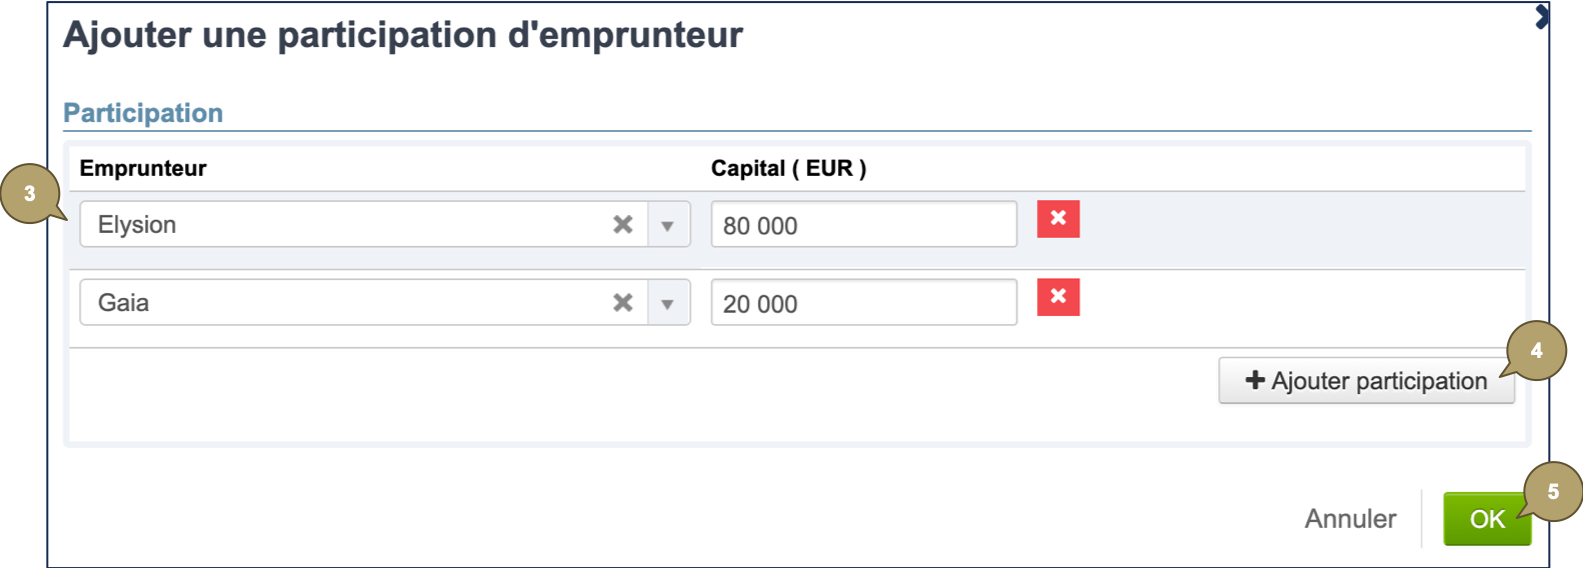Click the Participation section heading
Screen dimensions: 1583x568
coord(143,113)
